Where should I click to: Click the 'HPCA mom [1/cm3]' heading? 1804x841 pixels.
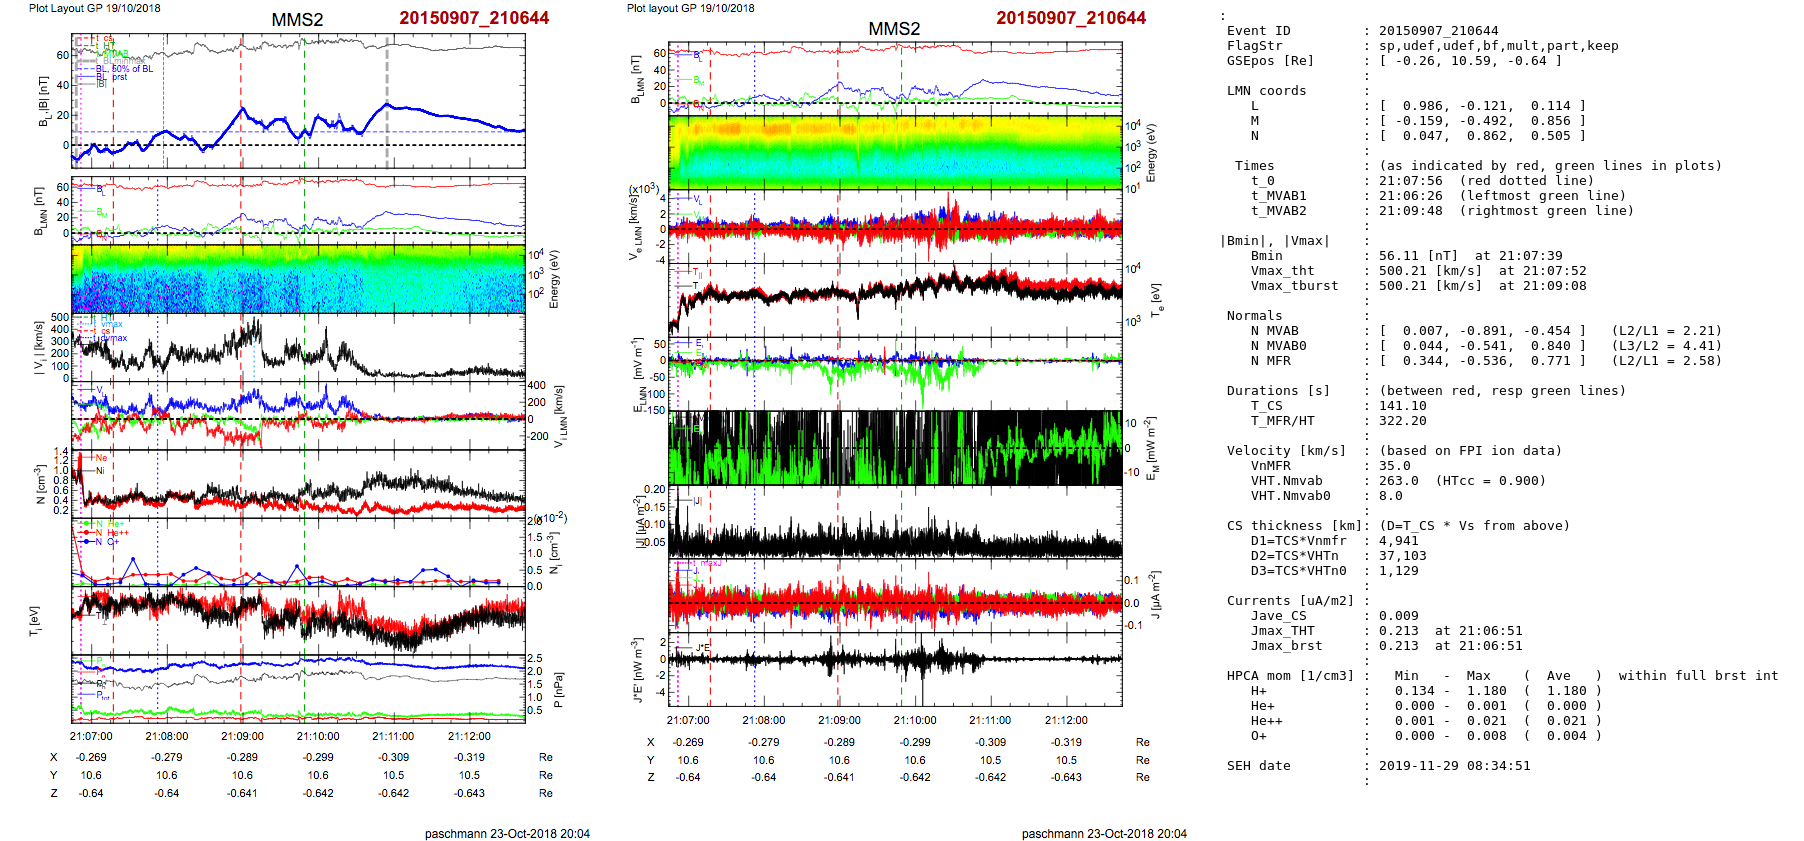point(1291,676)
